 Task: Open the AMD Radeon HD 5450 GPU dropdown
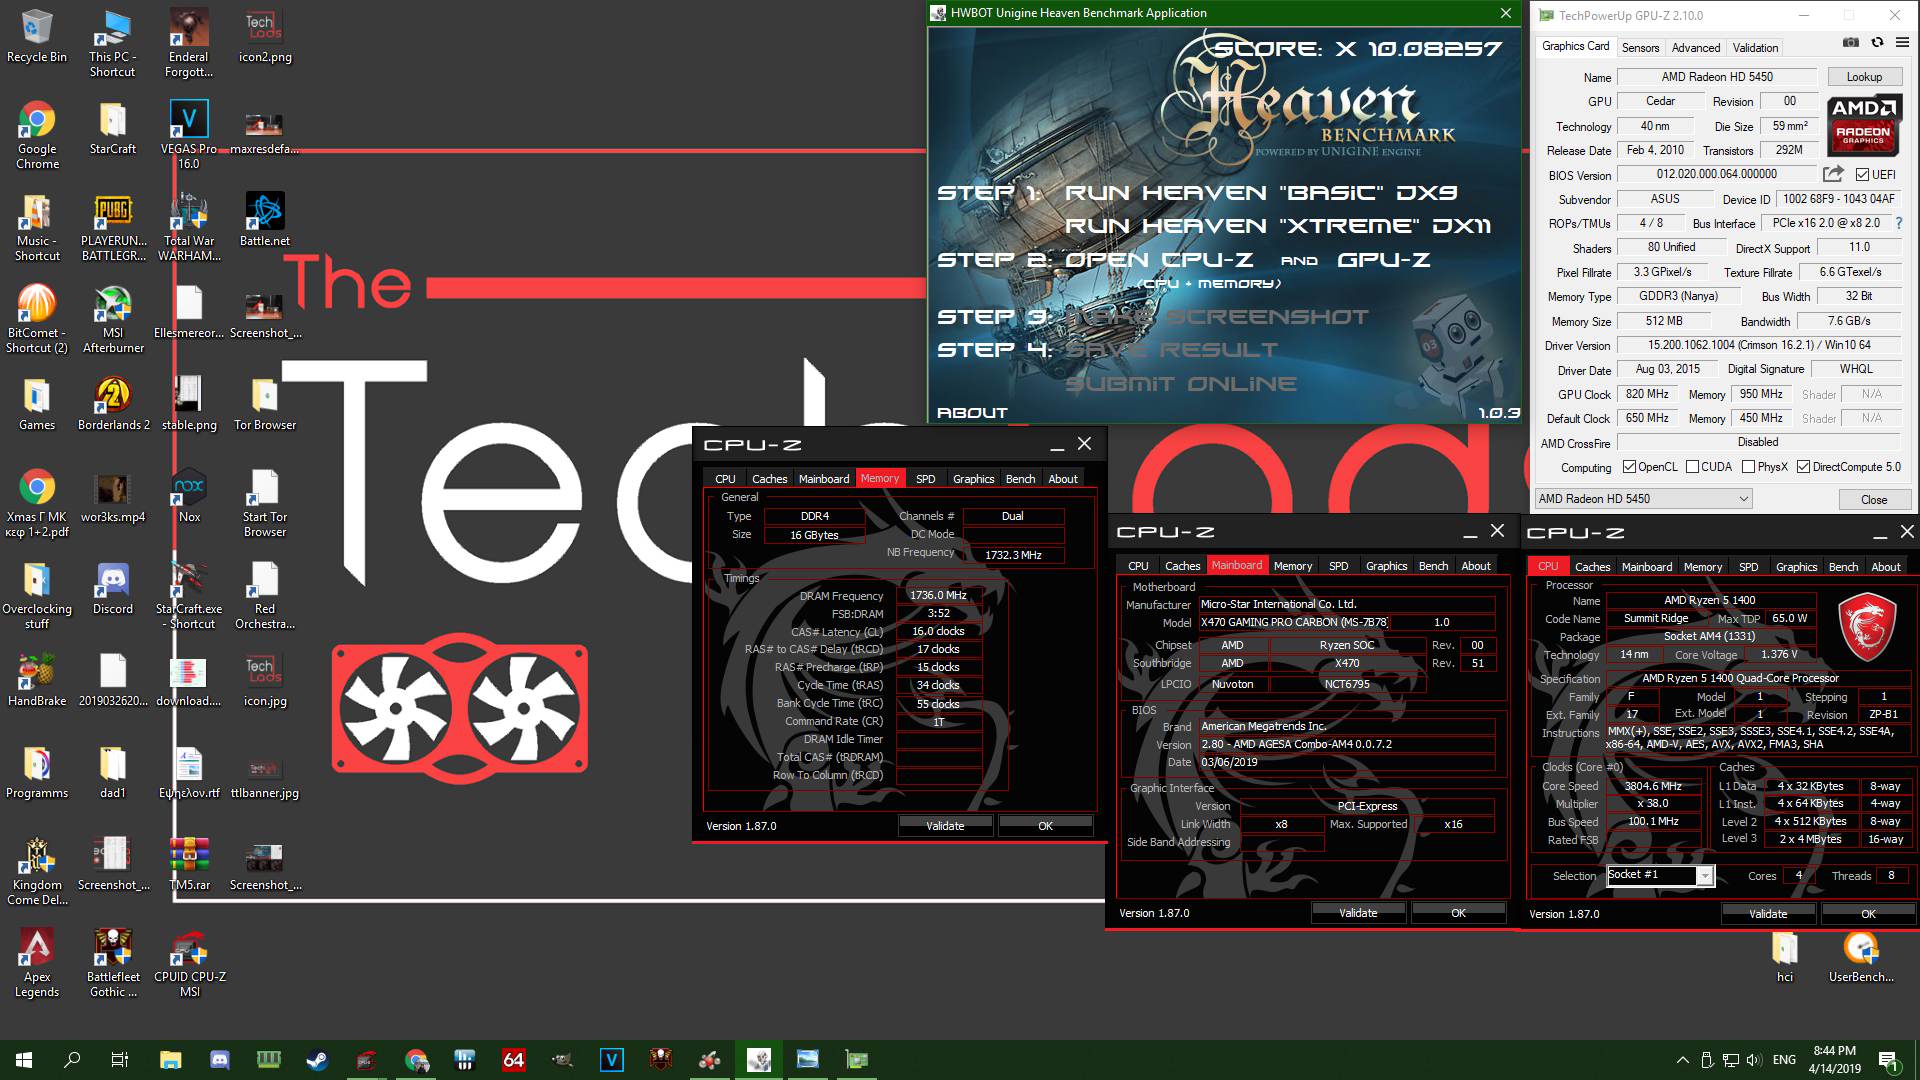point(1643,499)
